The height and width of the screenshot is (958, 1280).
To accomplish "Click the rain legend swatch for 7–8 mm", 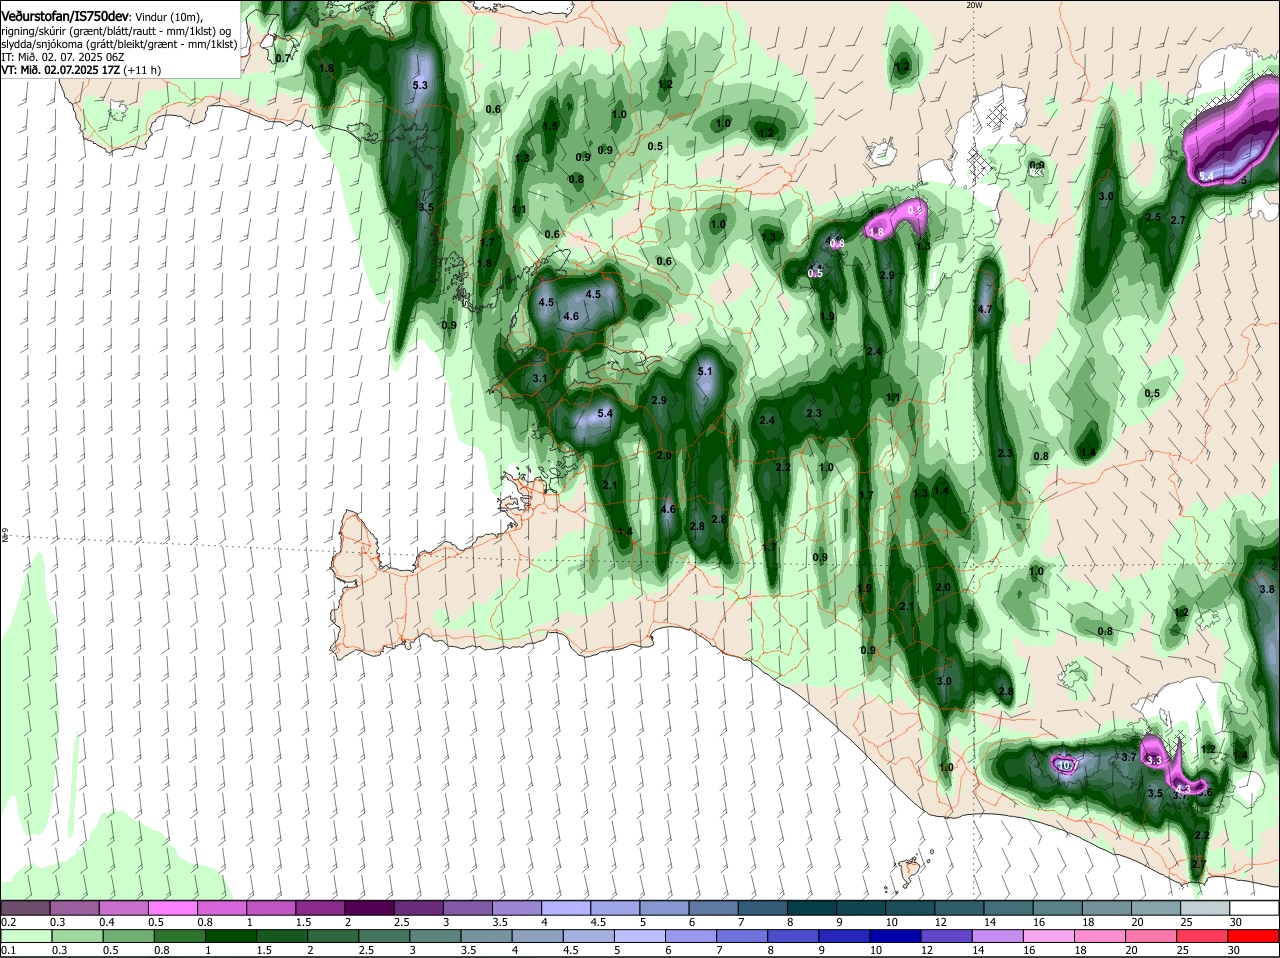I will 742,936.
